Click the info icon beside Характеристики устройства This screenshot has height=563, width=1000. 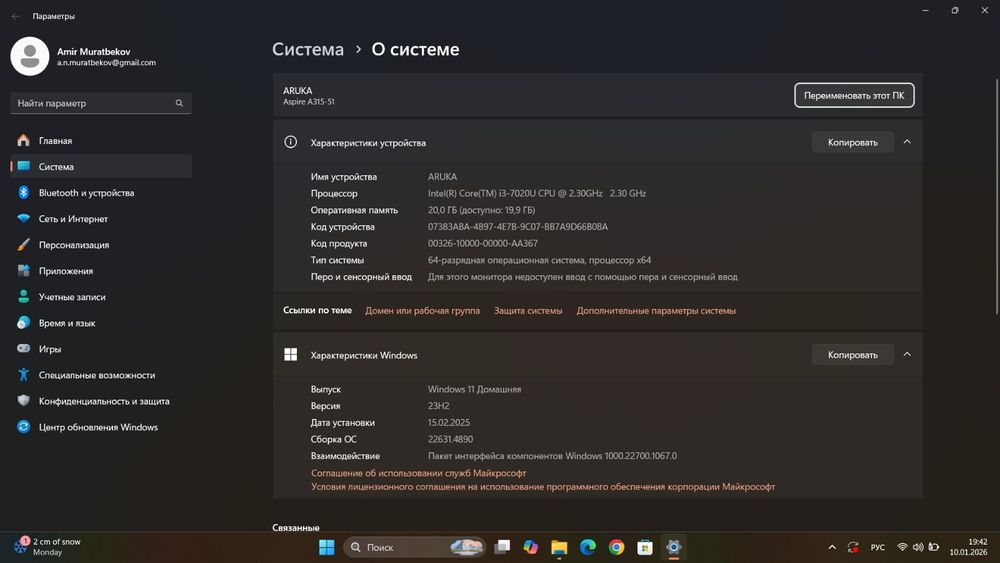(290, 142)
